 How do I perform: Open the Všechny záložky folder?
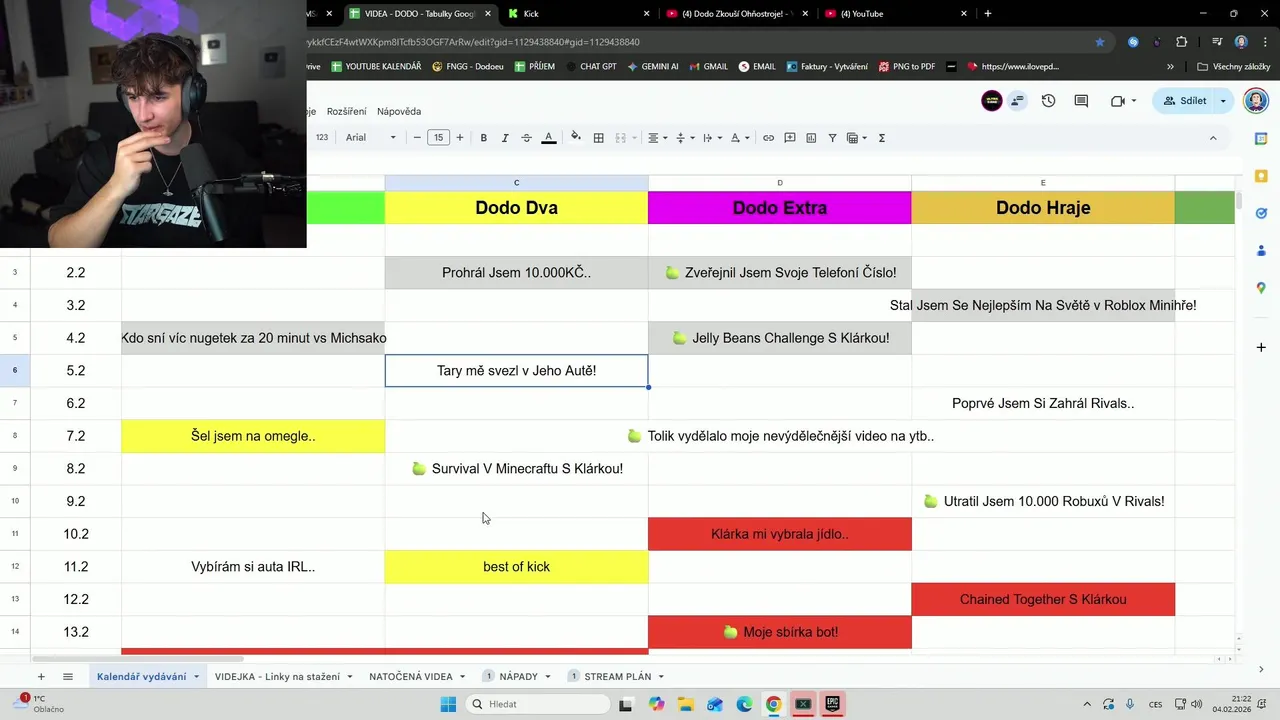(1233, 67)
